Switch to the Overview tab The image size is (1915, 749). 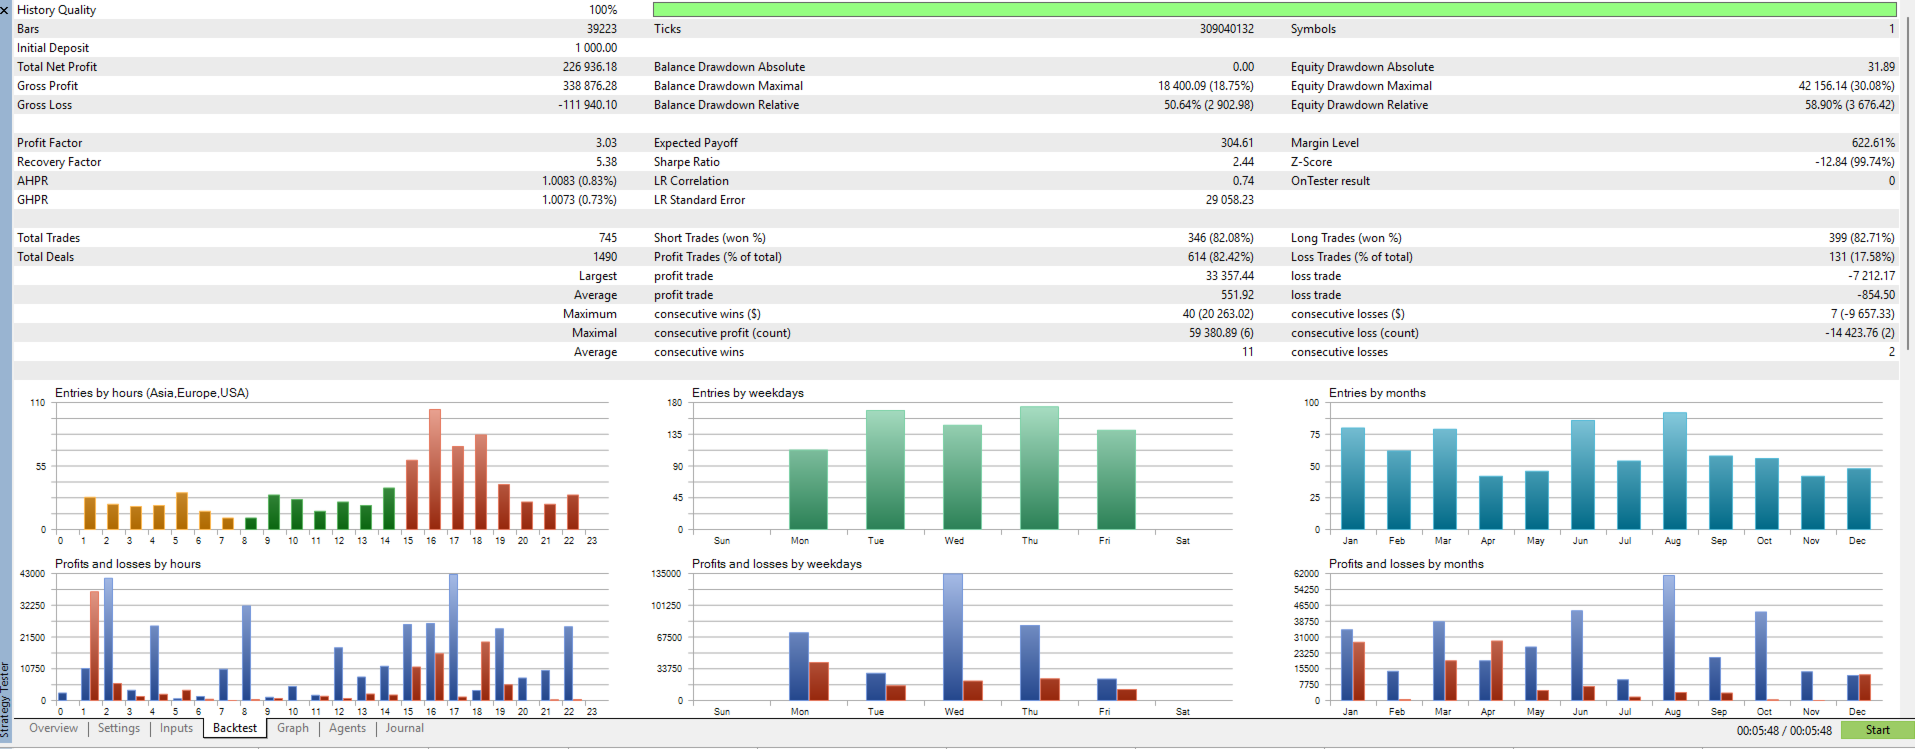pos(53,728)
